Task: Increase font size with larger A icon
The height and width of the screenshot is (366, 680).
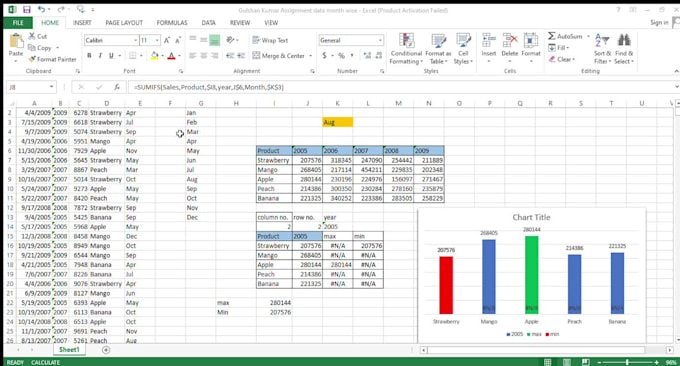Action: click(167, 40)
